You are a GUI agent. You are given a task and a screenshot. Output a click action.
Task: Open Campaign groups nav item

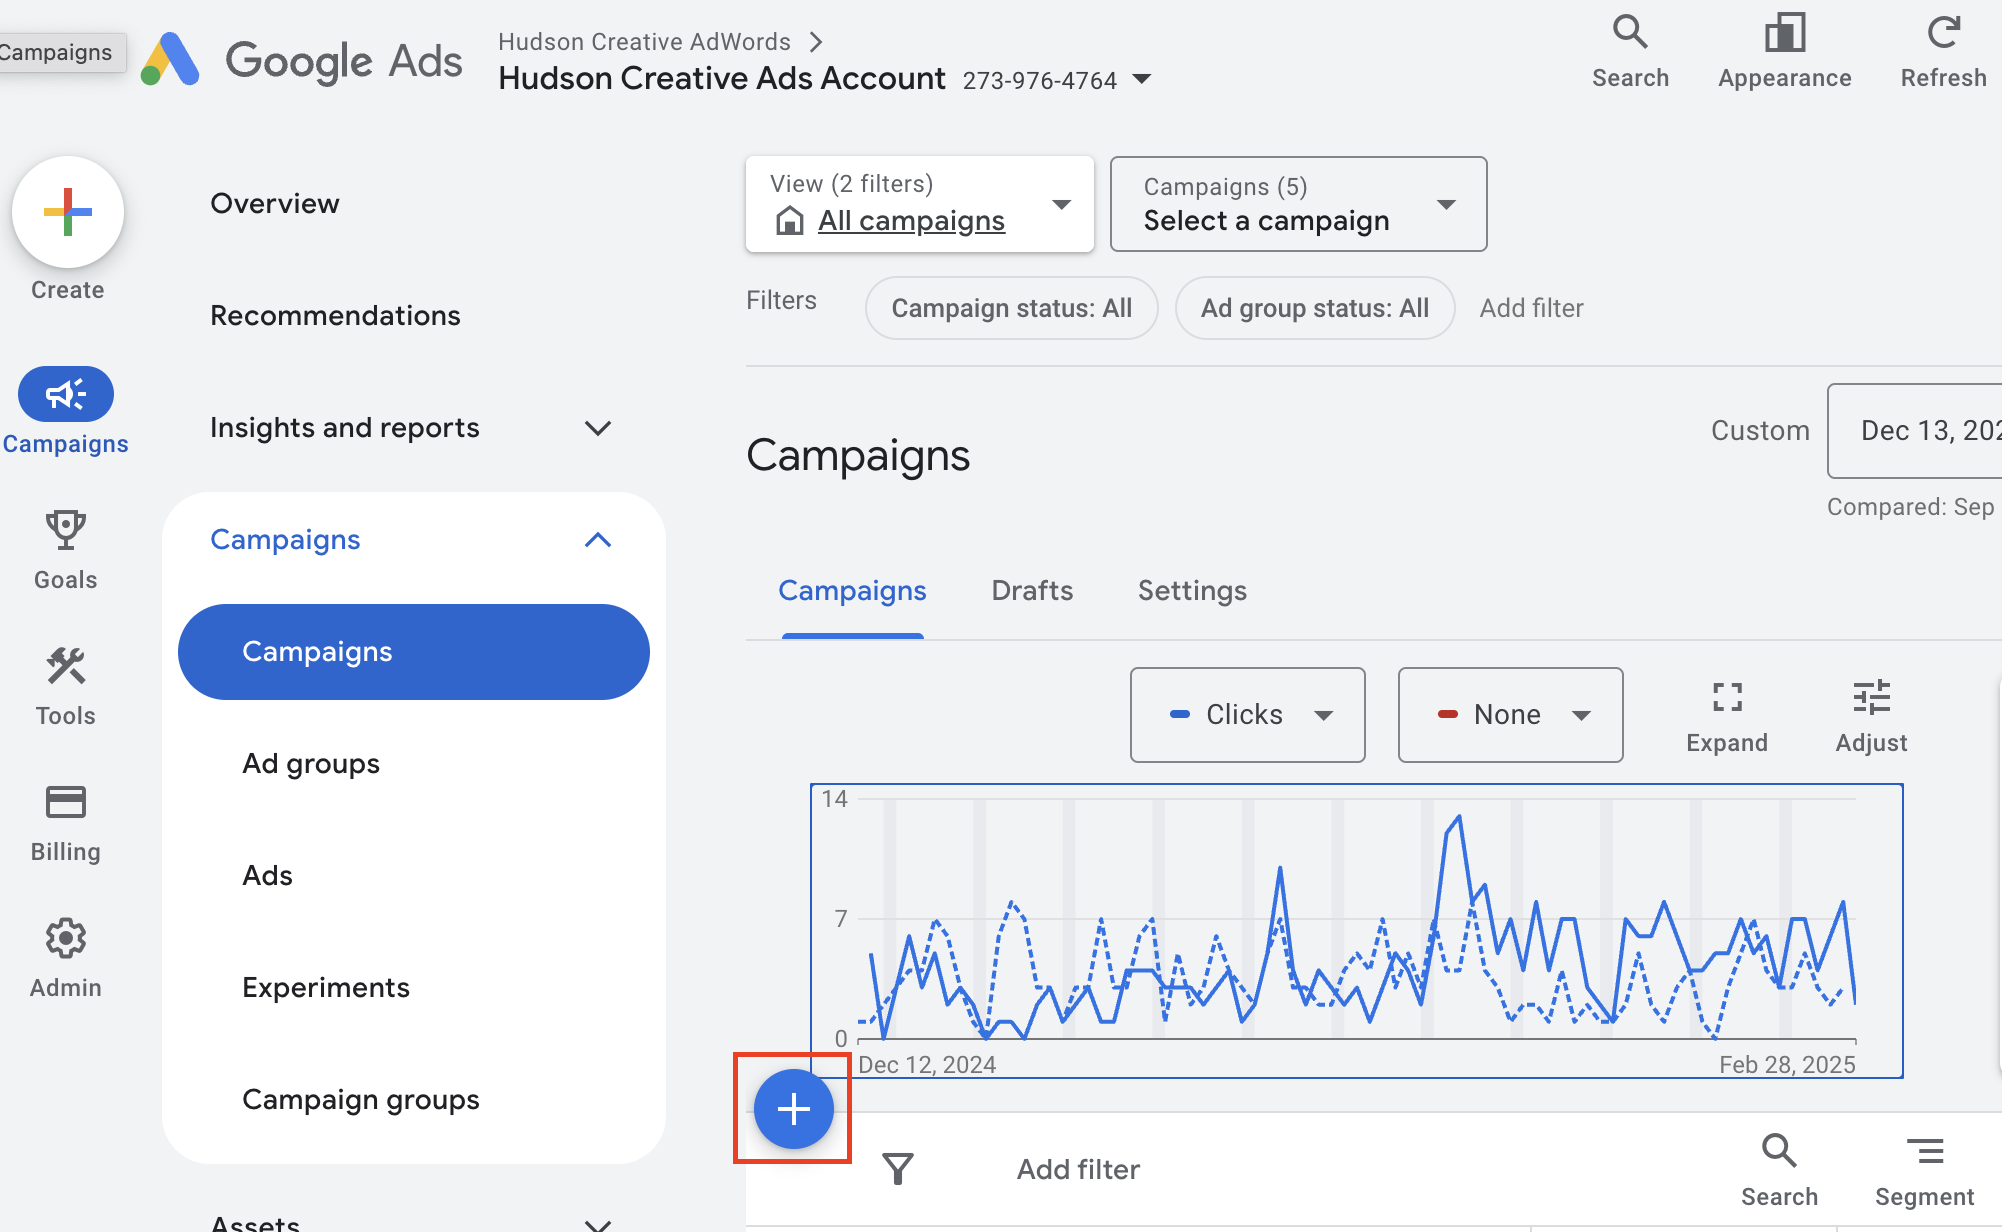point(361,1100)
